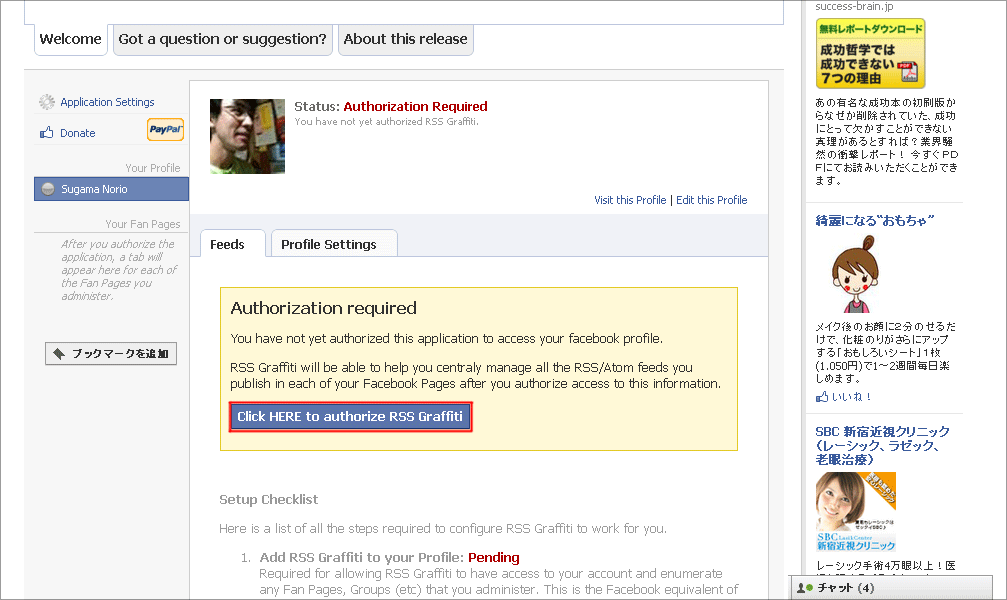Viewport: 1007px width, 600px height.
Task: Click the Pending status in setup checklist
Action: (494, 558)
